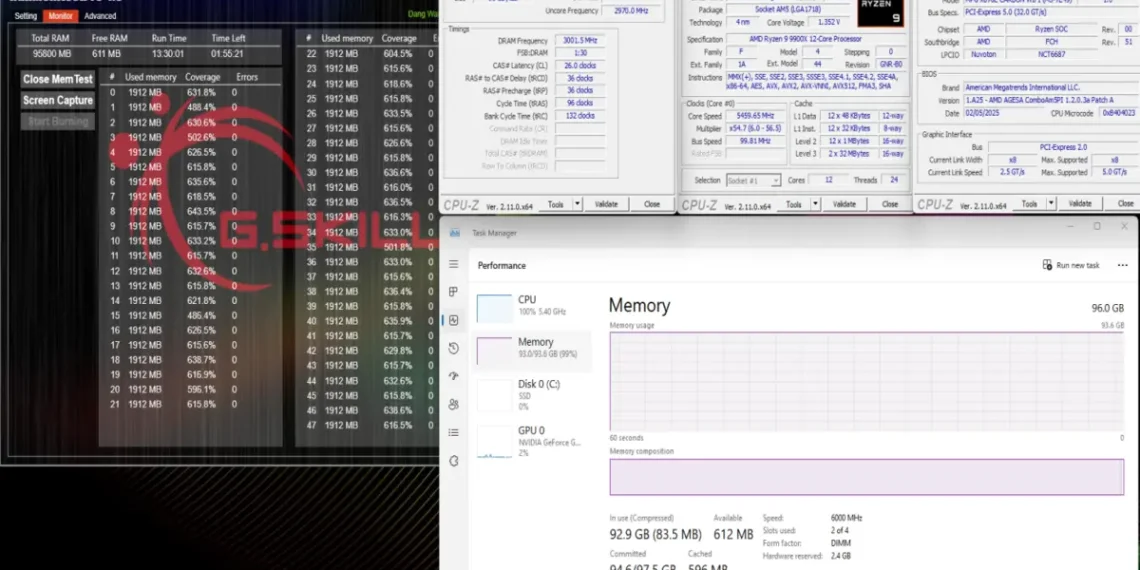Click the Time Left 01:55:21 value
This screenshot has height=570, width=1140.
228,54
